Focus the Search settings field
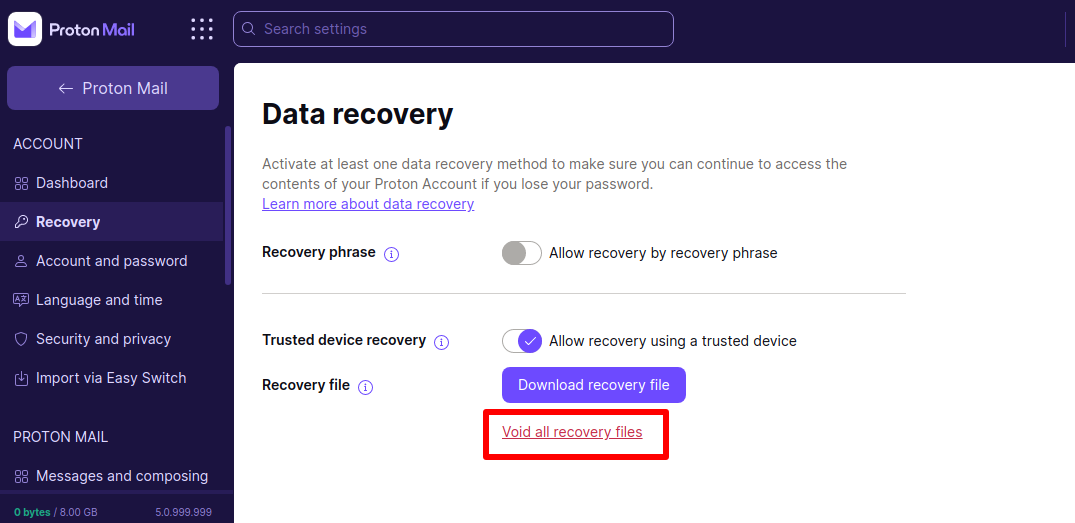The image size is (1075, 523). (453, 29)
